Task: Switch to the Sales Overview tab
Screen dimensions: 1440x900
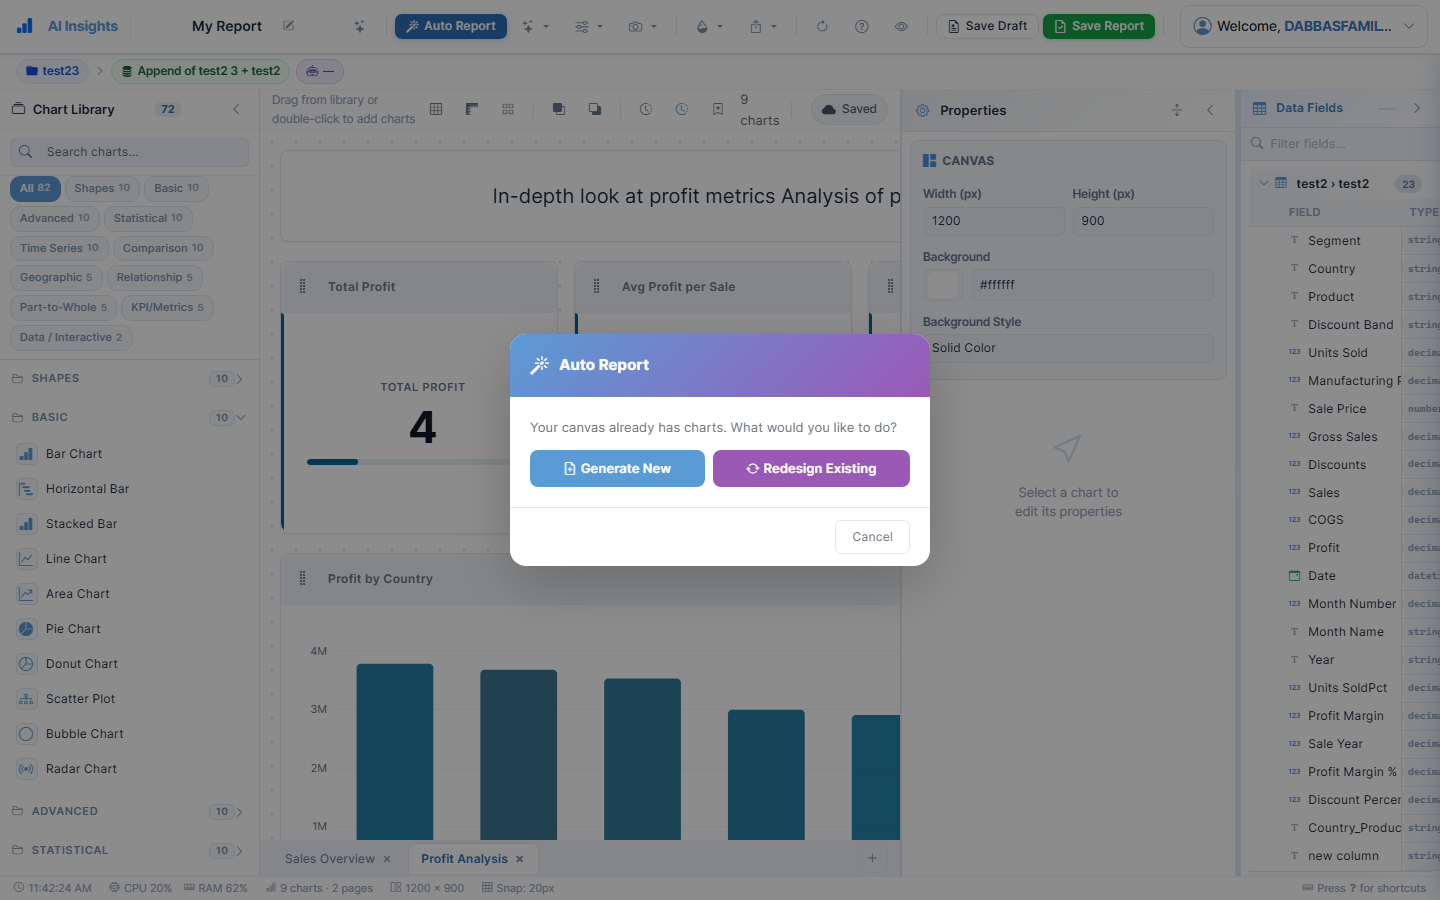Action: (x=329, y=859)
